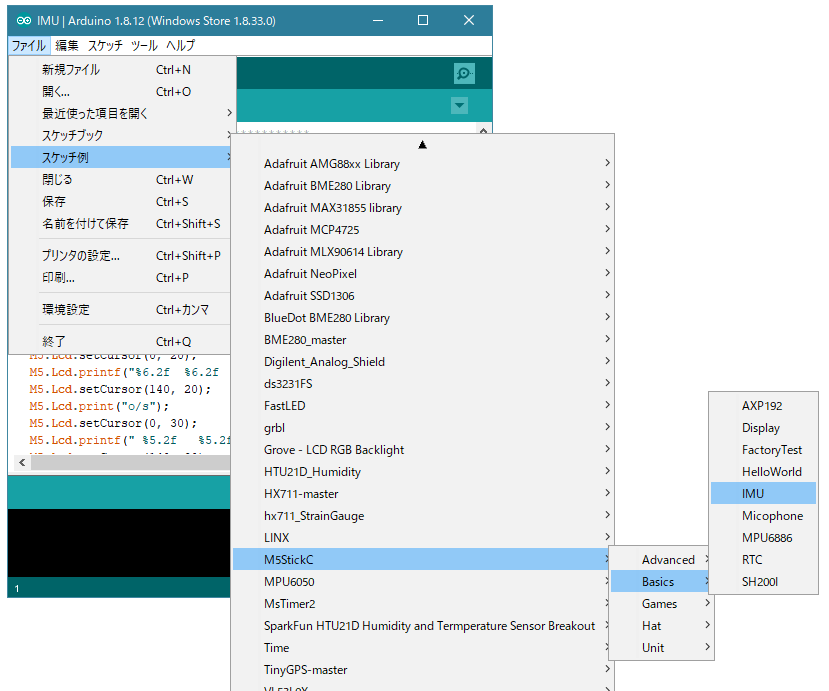Choose 閉じる from the file menu
829x691 pixels.
pos(121,180)
